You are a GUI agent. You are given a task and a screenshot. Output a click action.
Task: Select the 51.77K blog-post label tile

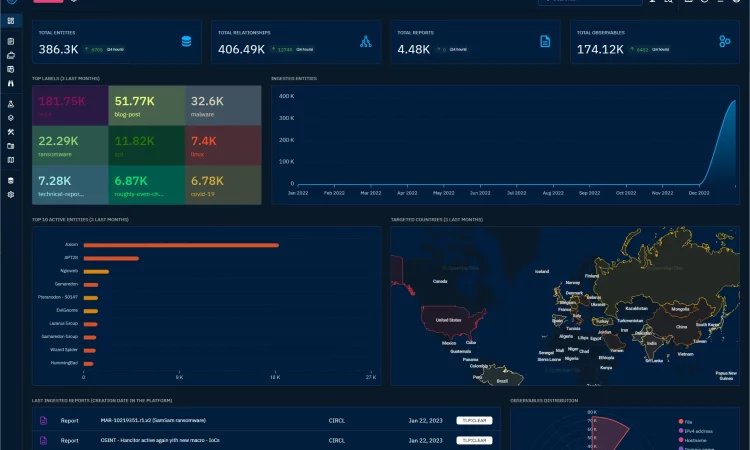coord(147,106)
